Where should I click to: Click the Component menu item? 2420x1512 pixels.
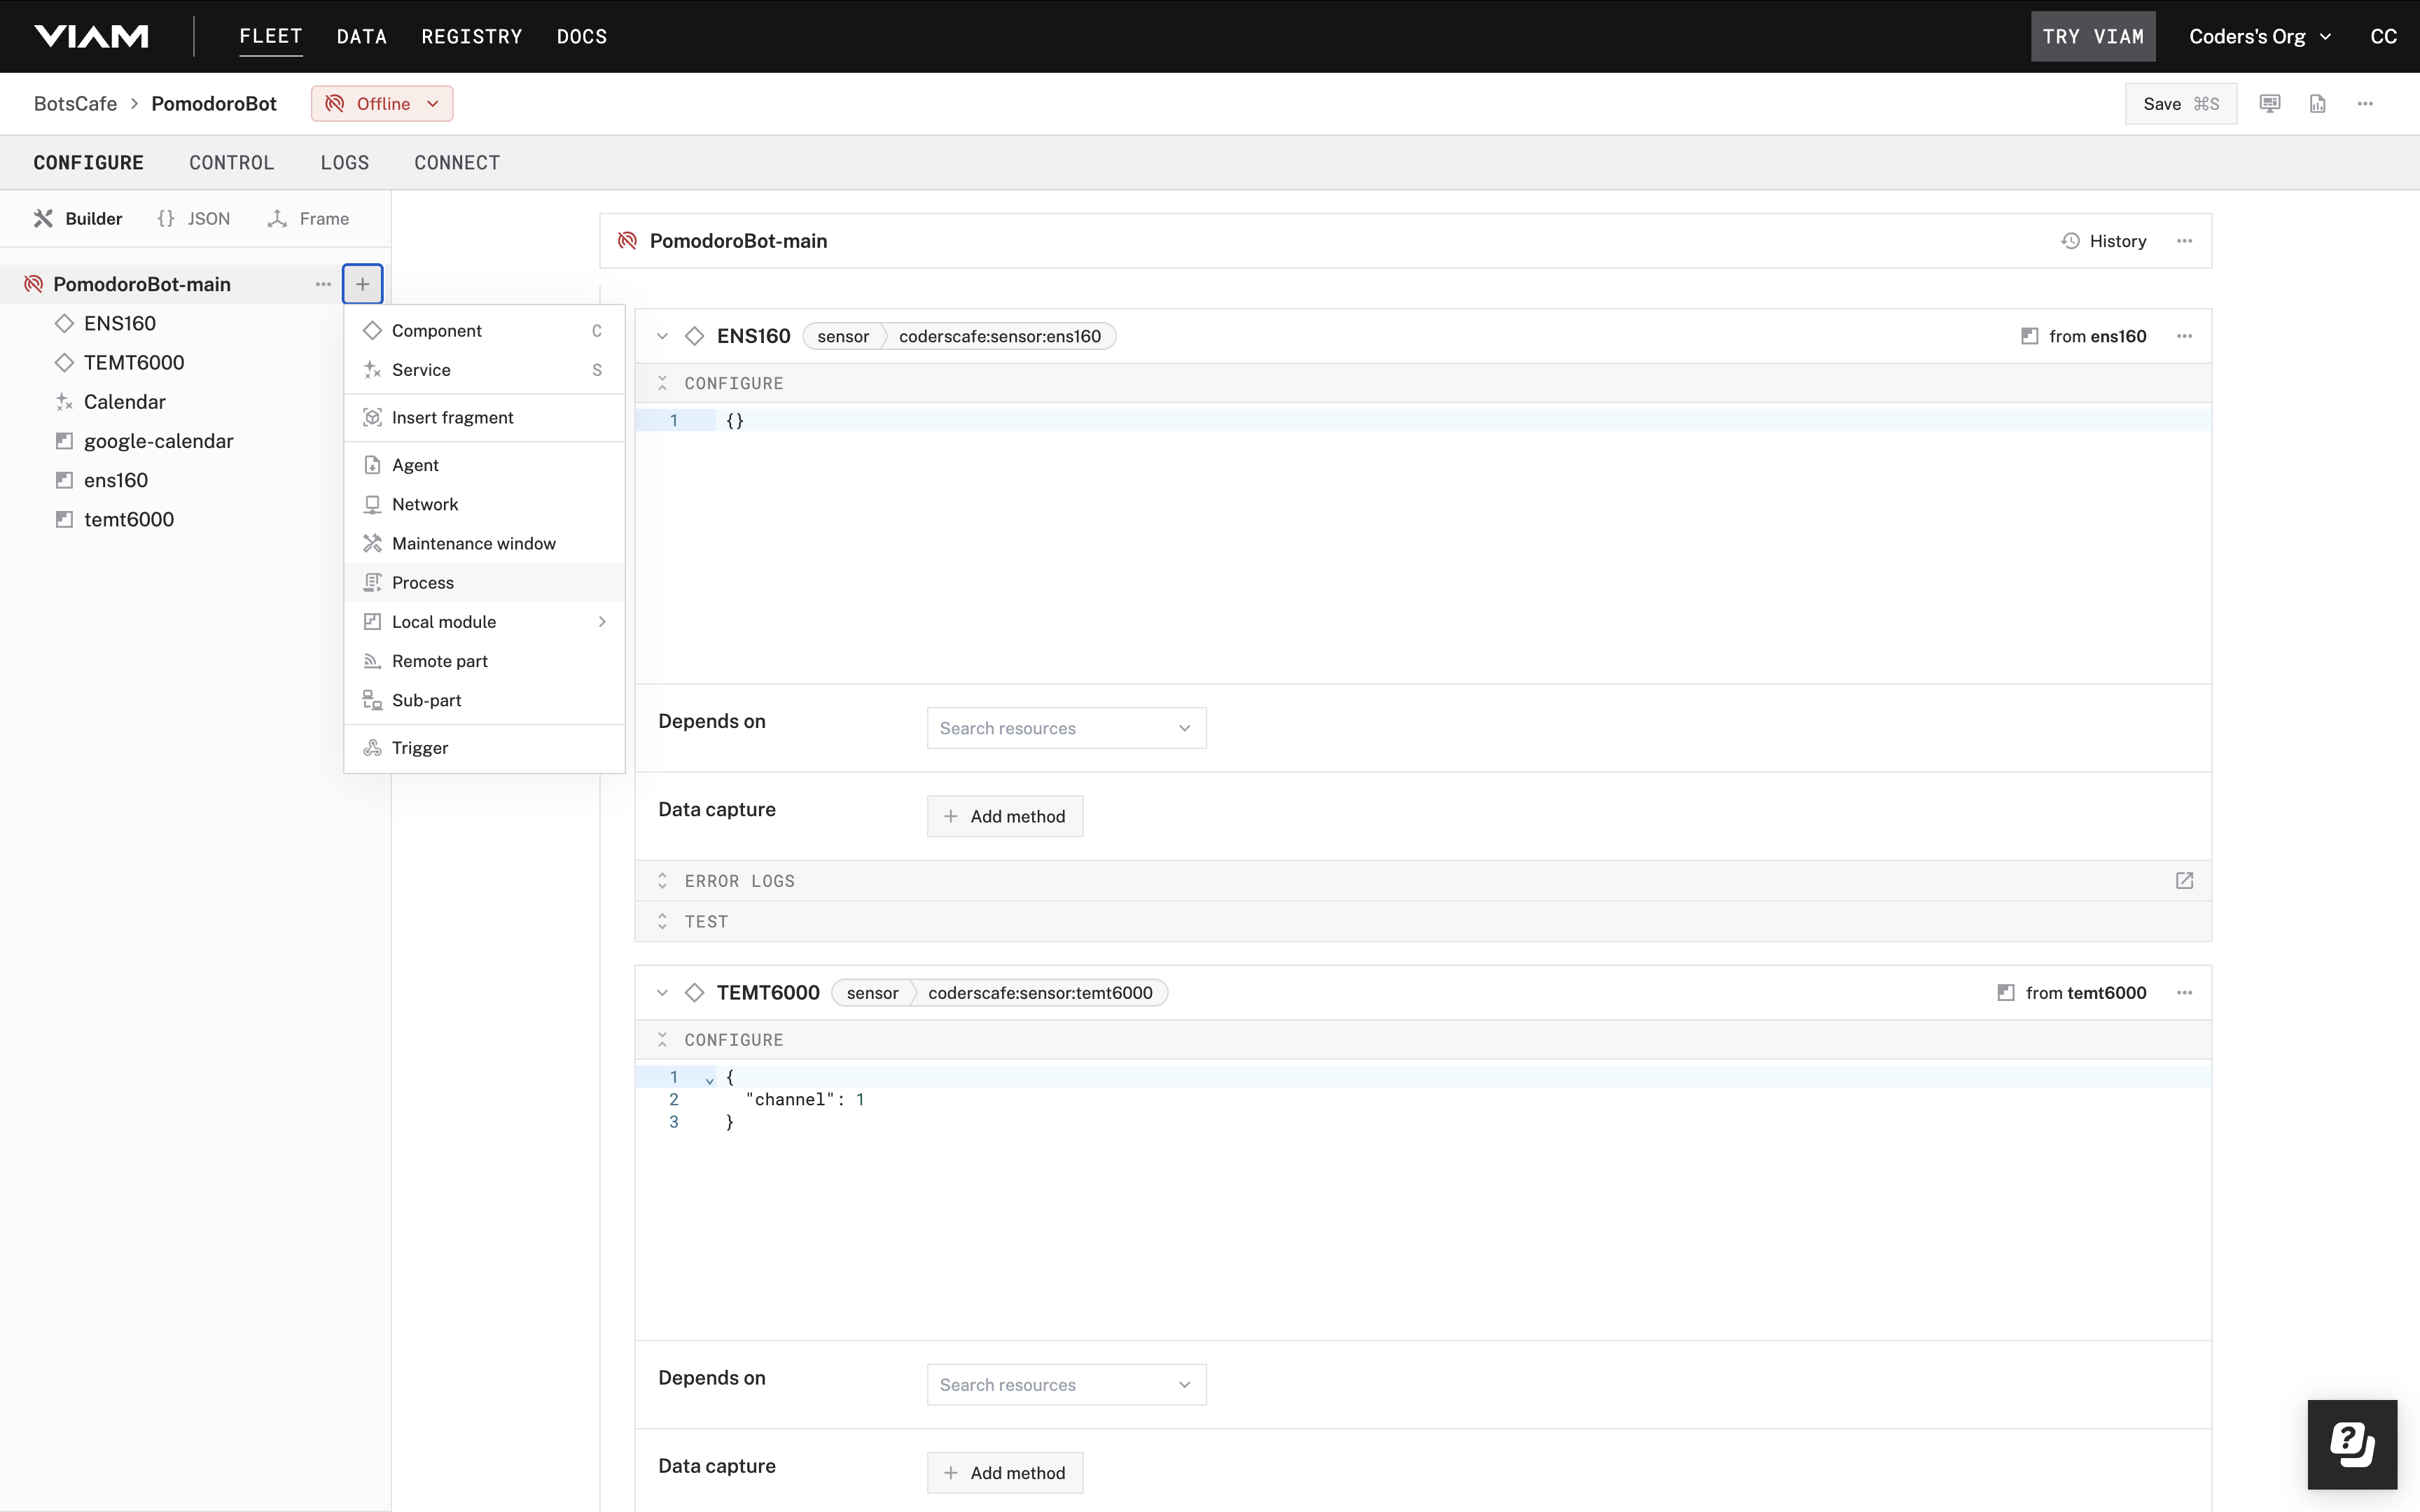click(438, 329)
